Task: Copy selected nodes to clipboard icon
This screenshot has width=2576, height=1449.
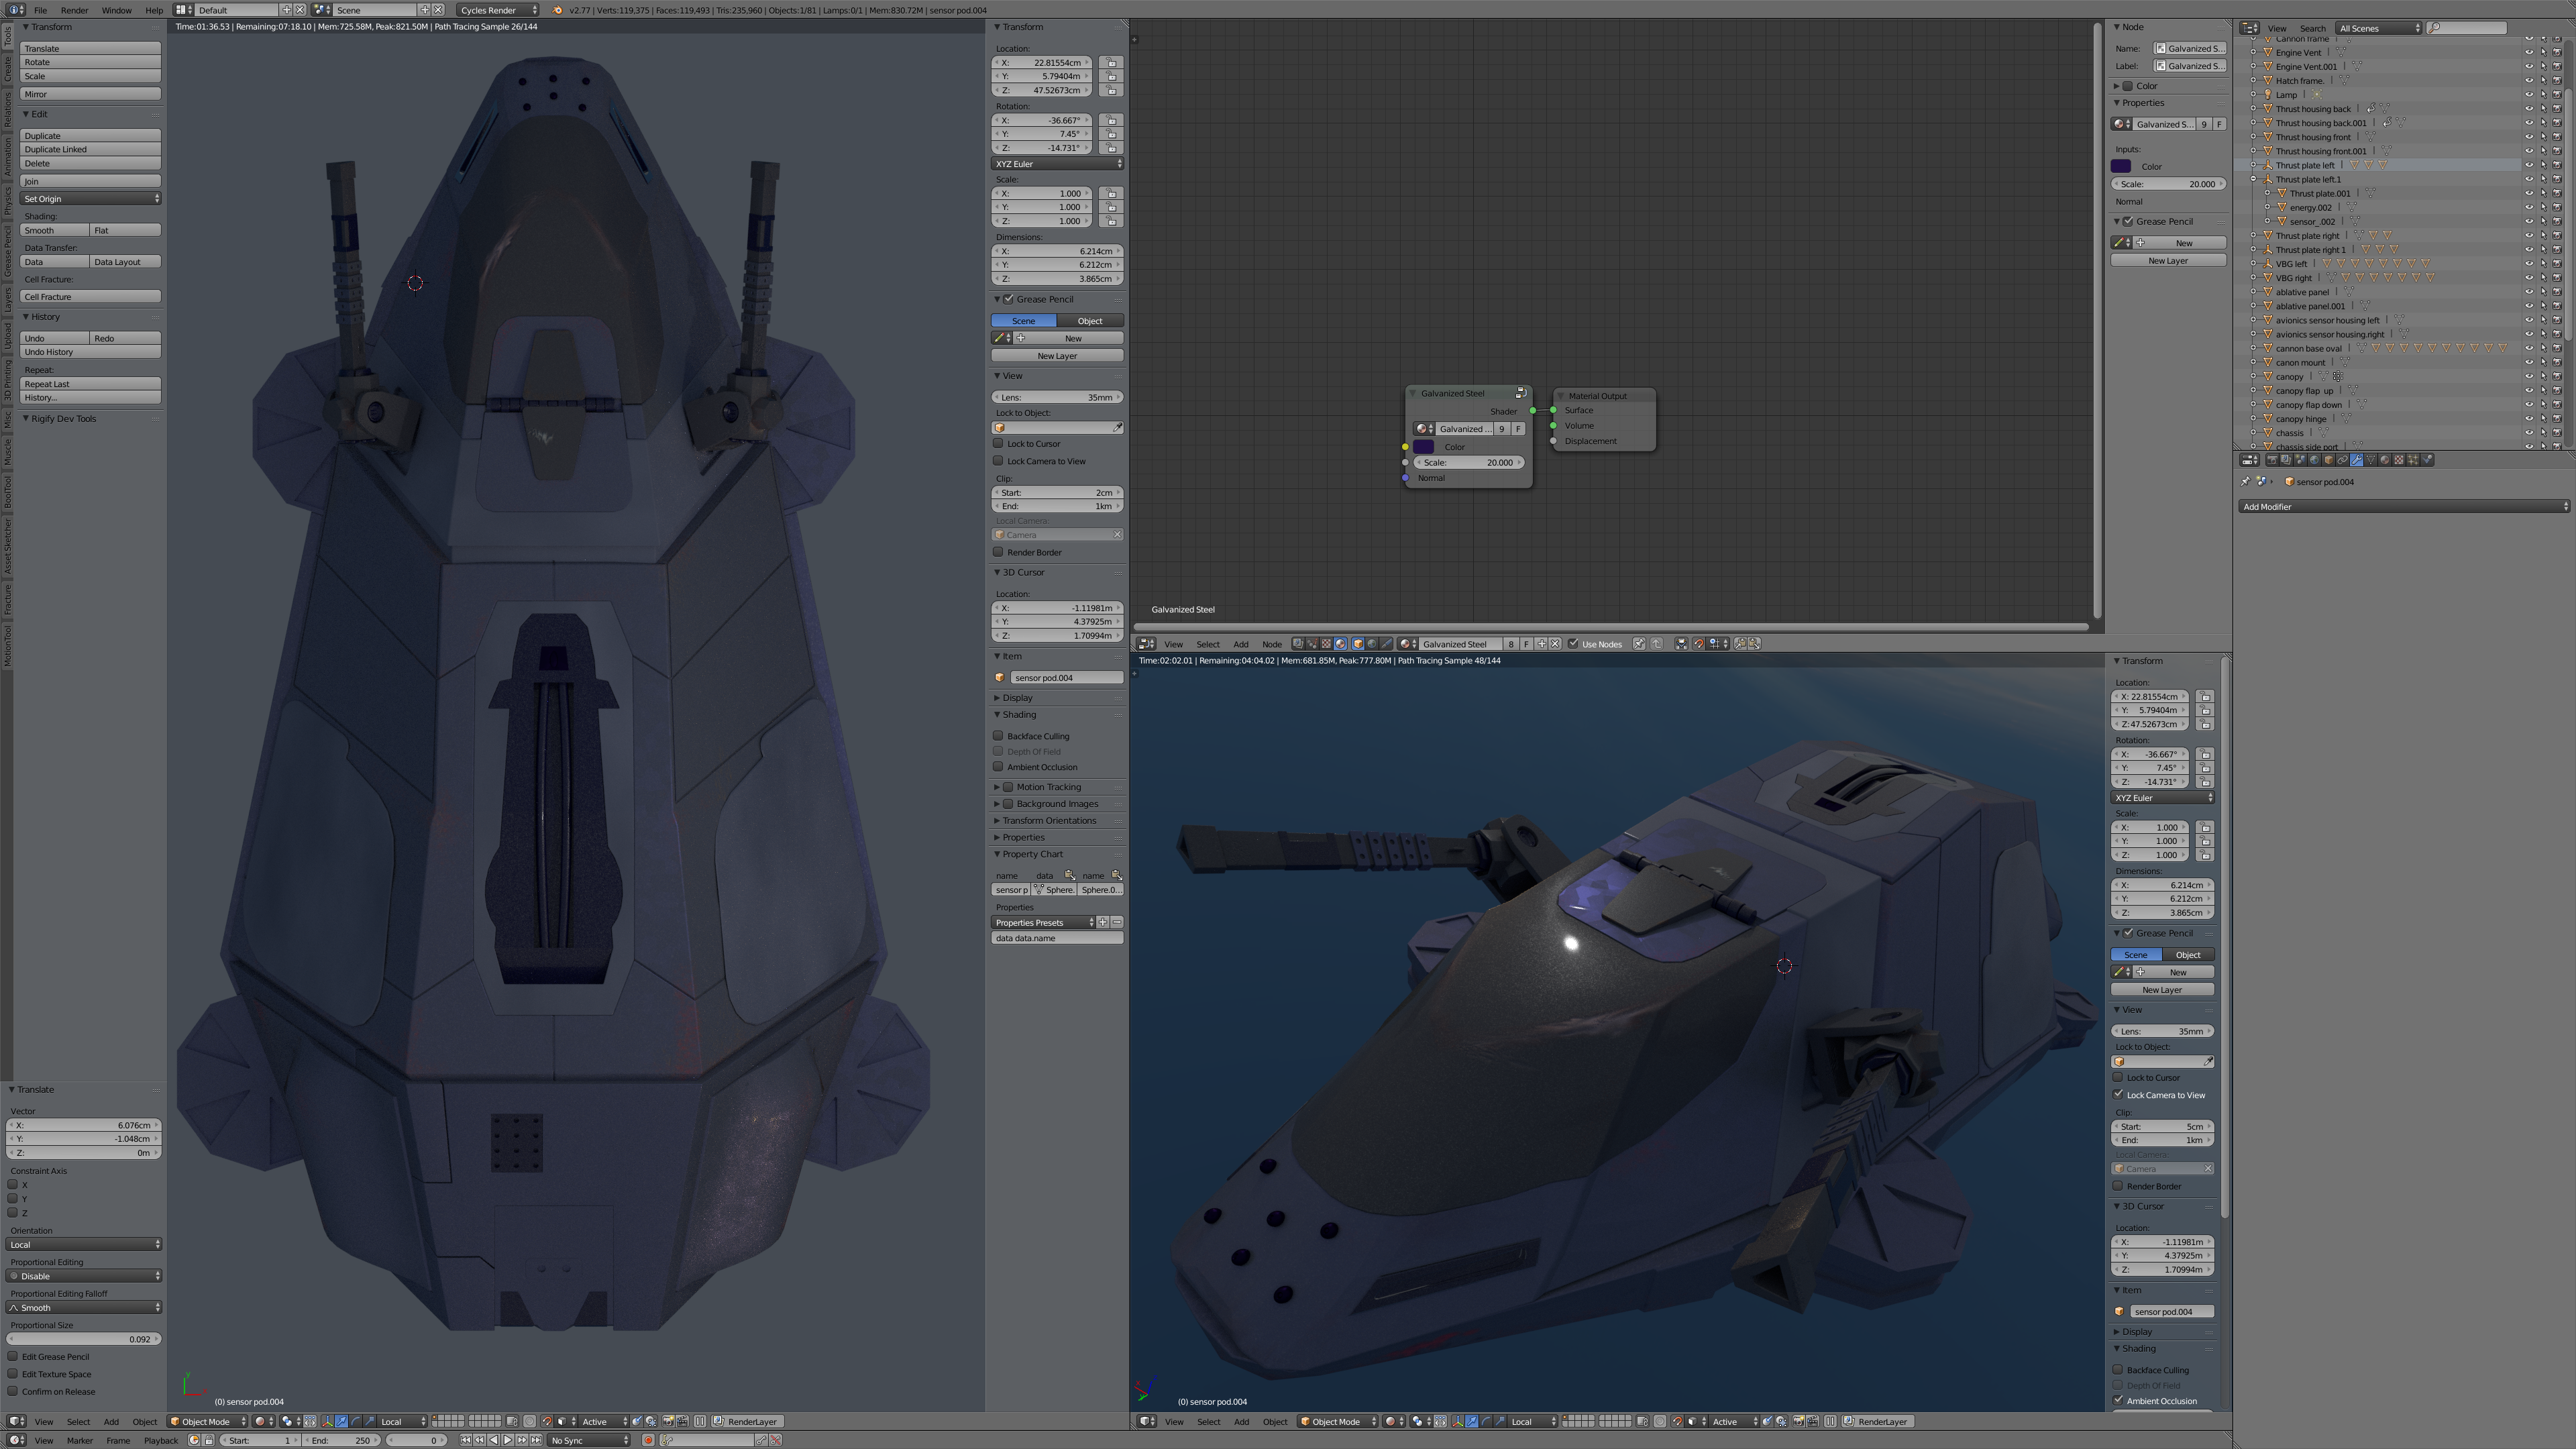Action: pos(1741,644)
